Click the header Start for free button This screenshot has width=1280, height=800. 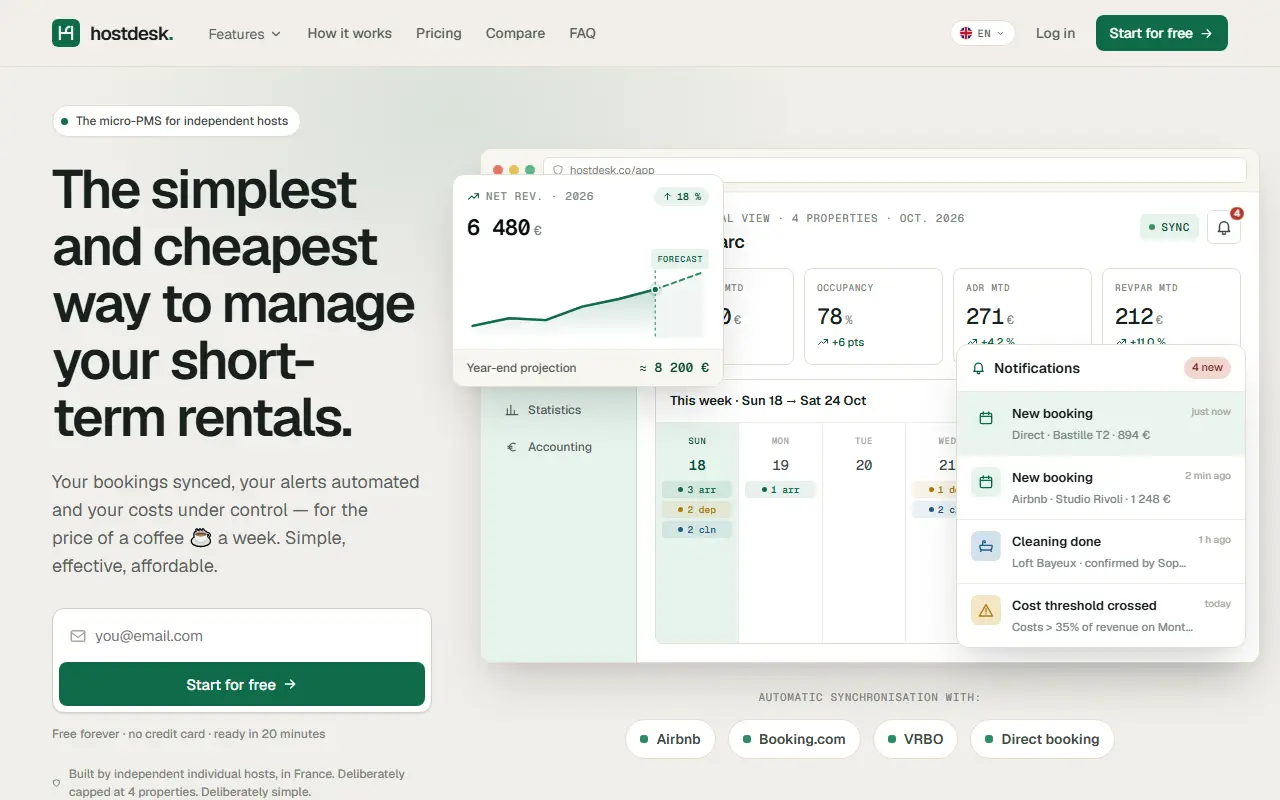click(1161, 33)
